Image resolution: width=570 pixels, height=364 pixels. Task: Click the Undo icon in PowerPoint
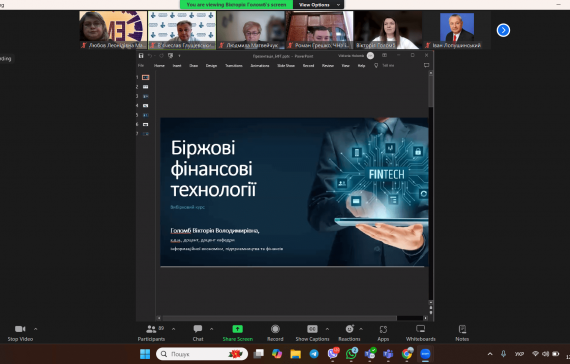tap(150, 56)
